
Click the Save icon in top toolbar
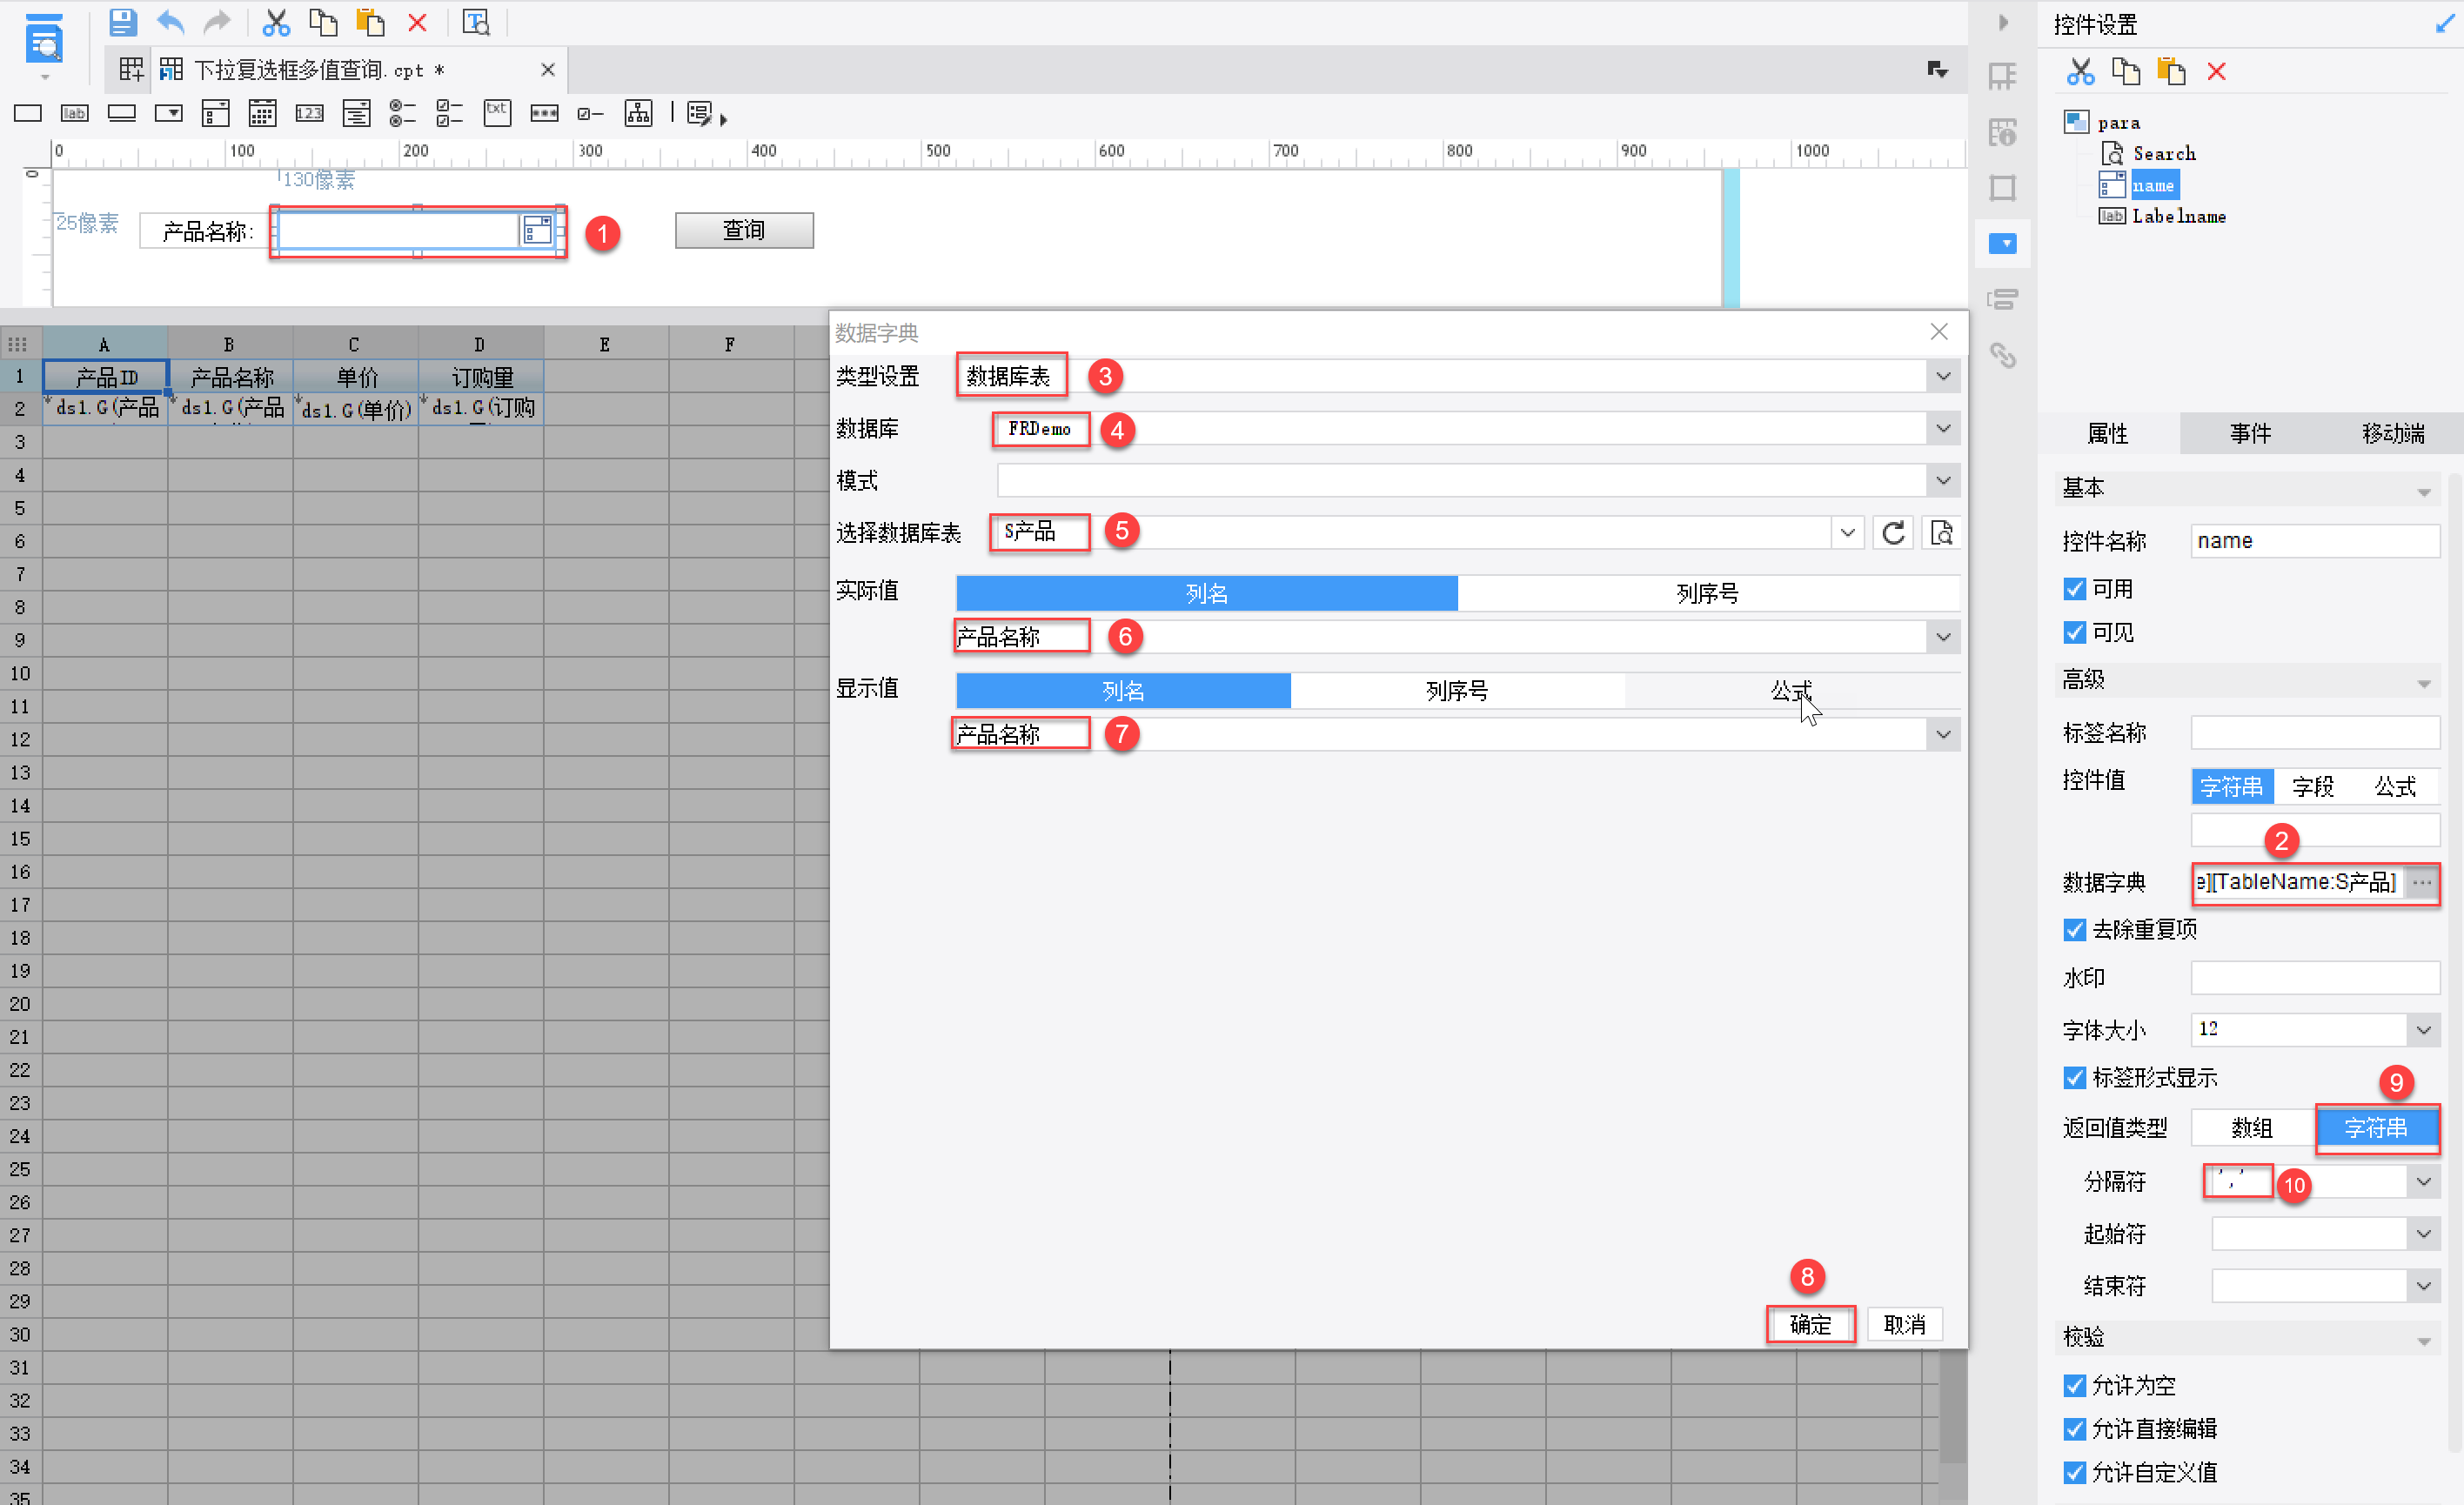click(122, 22)
